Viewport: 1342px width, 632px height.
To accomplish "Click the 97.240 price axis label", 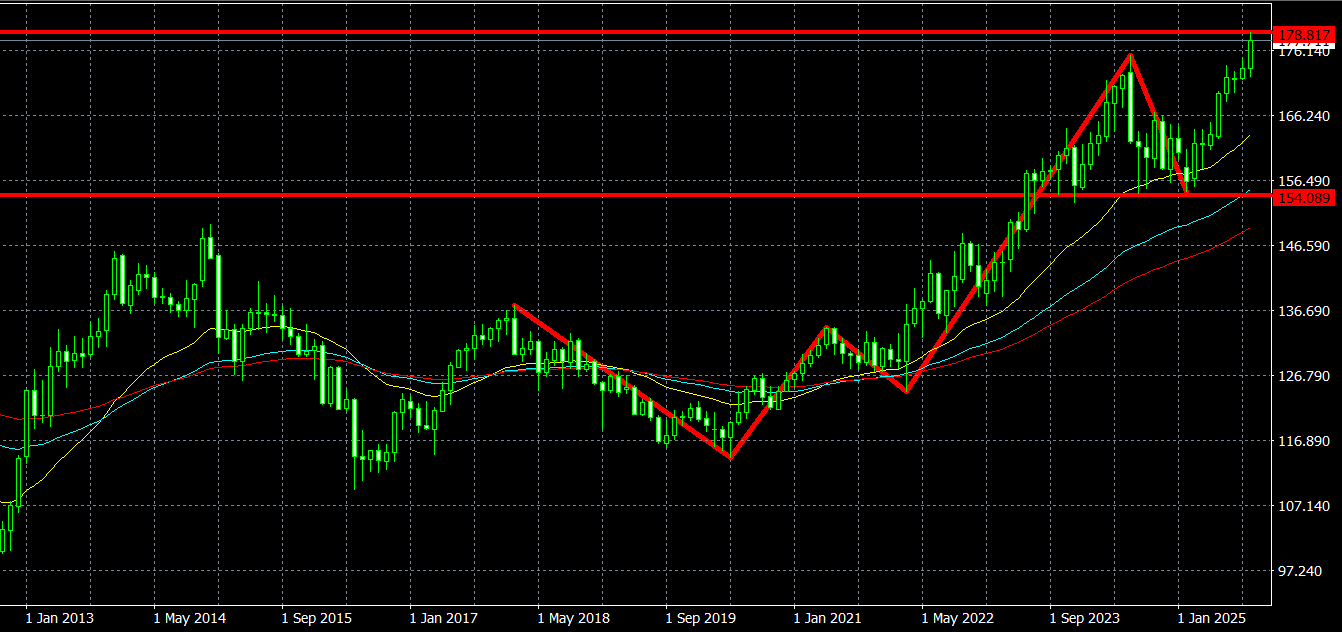I will click(x=1305, y=571).
